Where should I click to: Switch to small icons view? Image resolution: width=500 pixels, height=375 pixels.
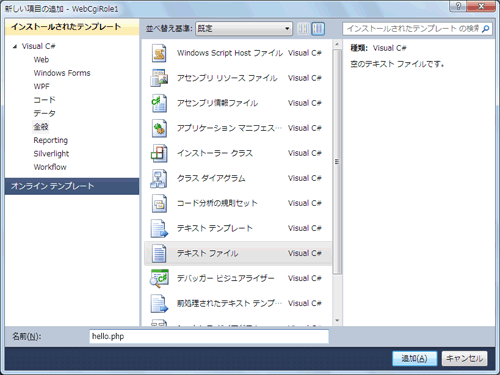(x=303, y=29)
